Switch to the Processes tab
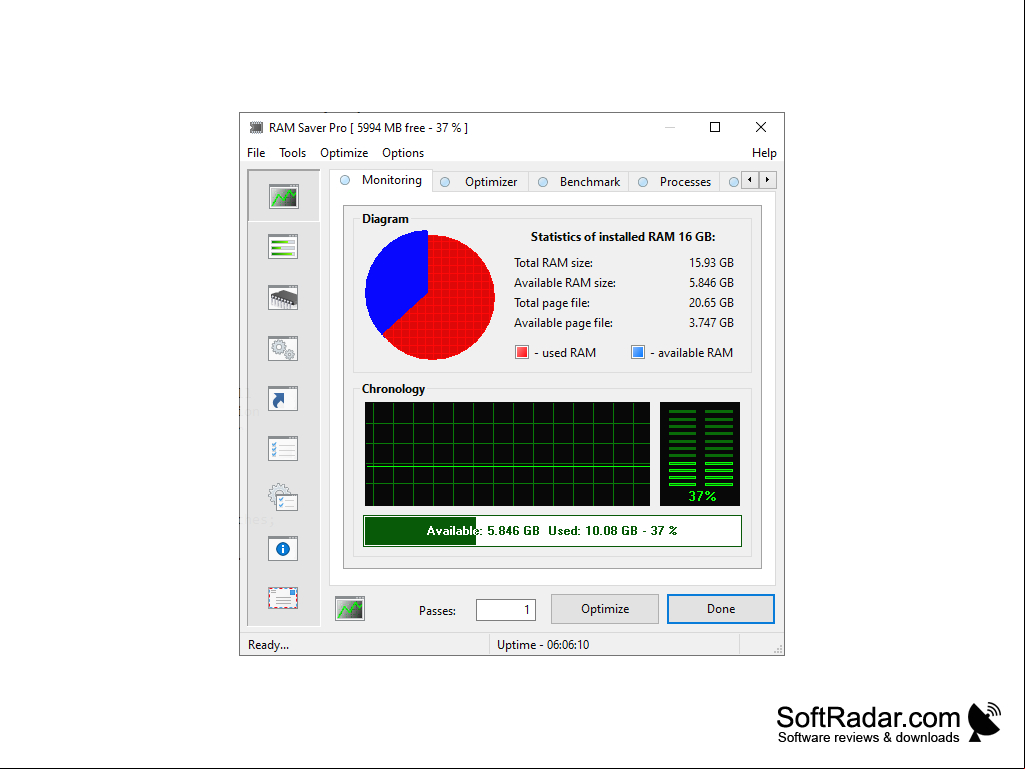The width and height of the screenshot is (1025, 769). (x=674, y=182)
